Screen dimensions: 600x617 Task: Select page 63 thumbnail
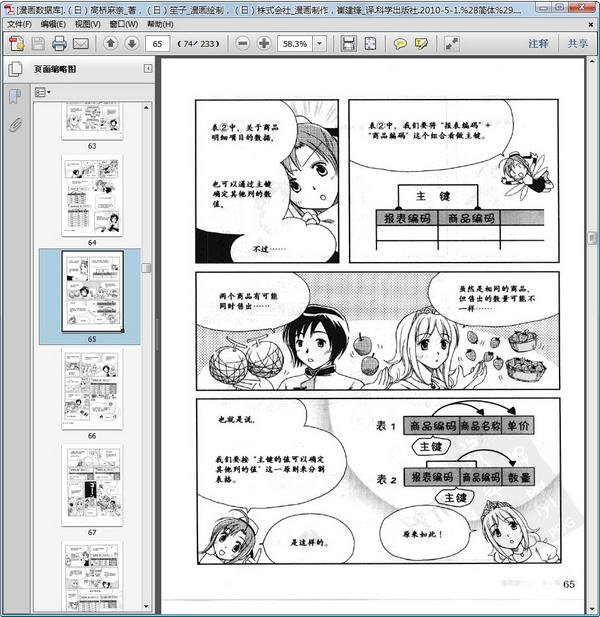tap(92, 121)
